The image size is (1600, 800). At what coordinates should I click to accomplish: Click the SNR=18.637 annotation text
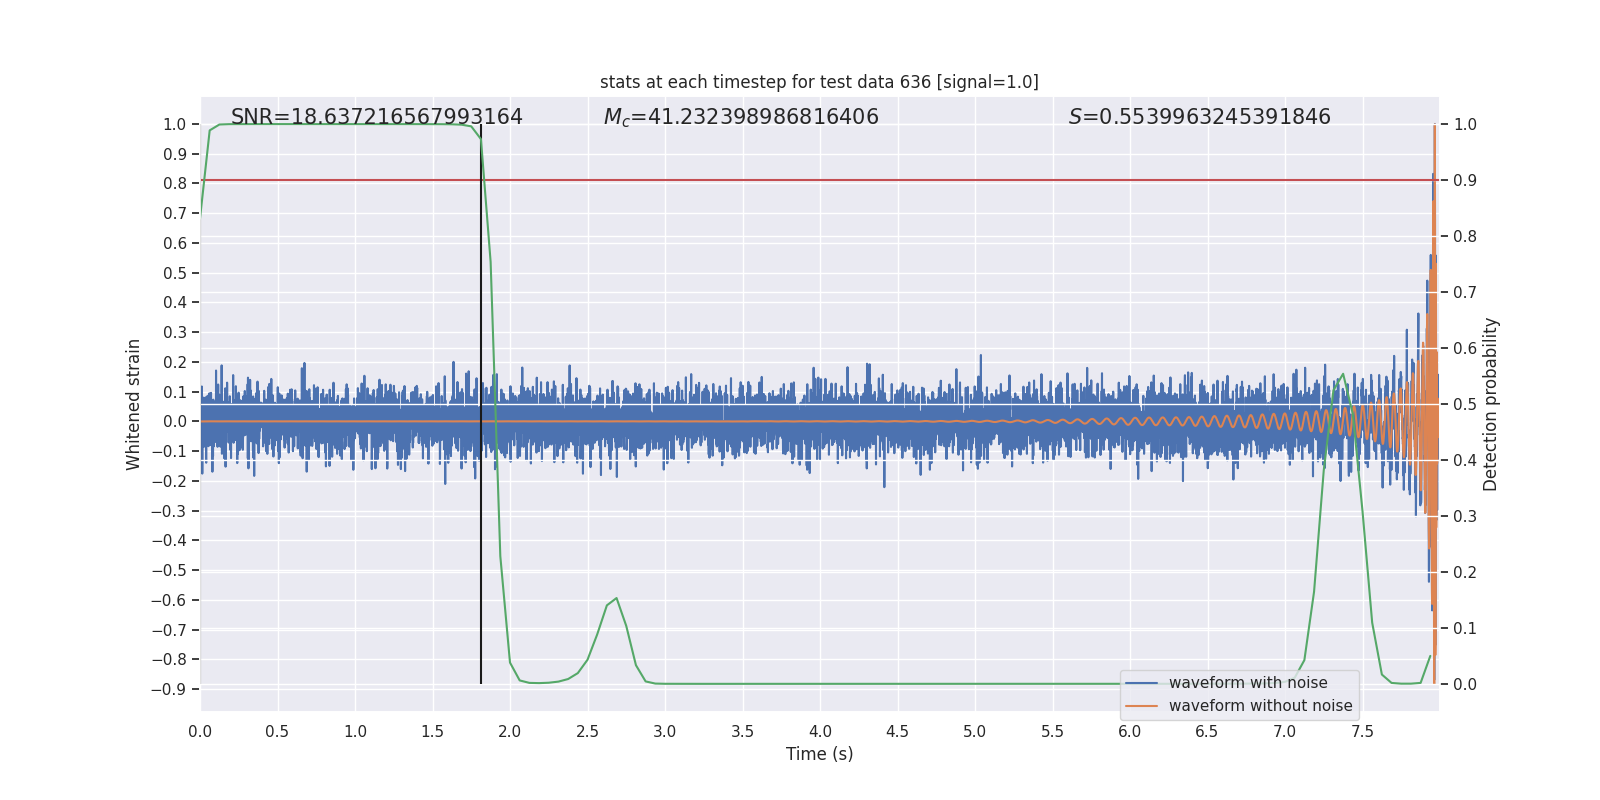pos(377,117)
